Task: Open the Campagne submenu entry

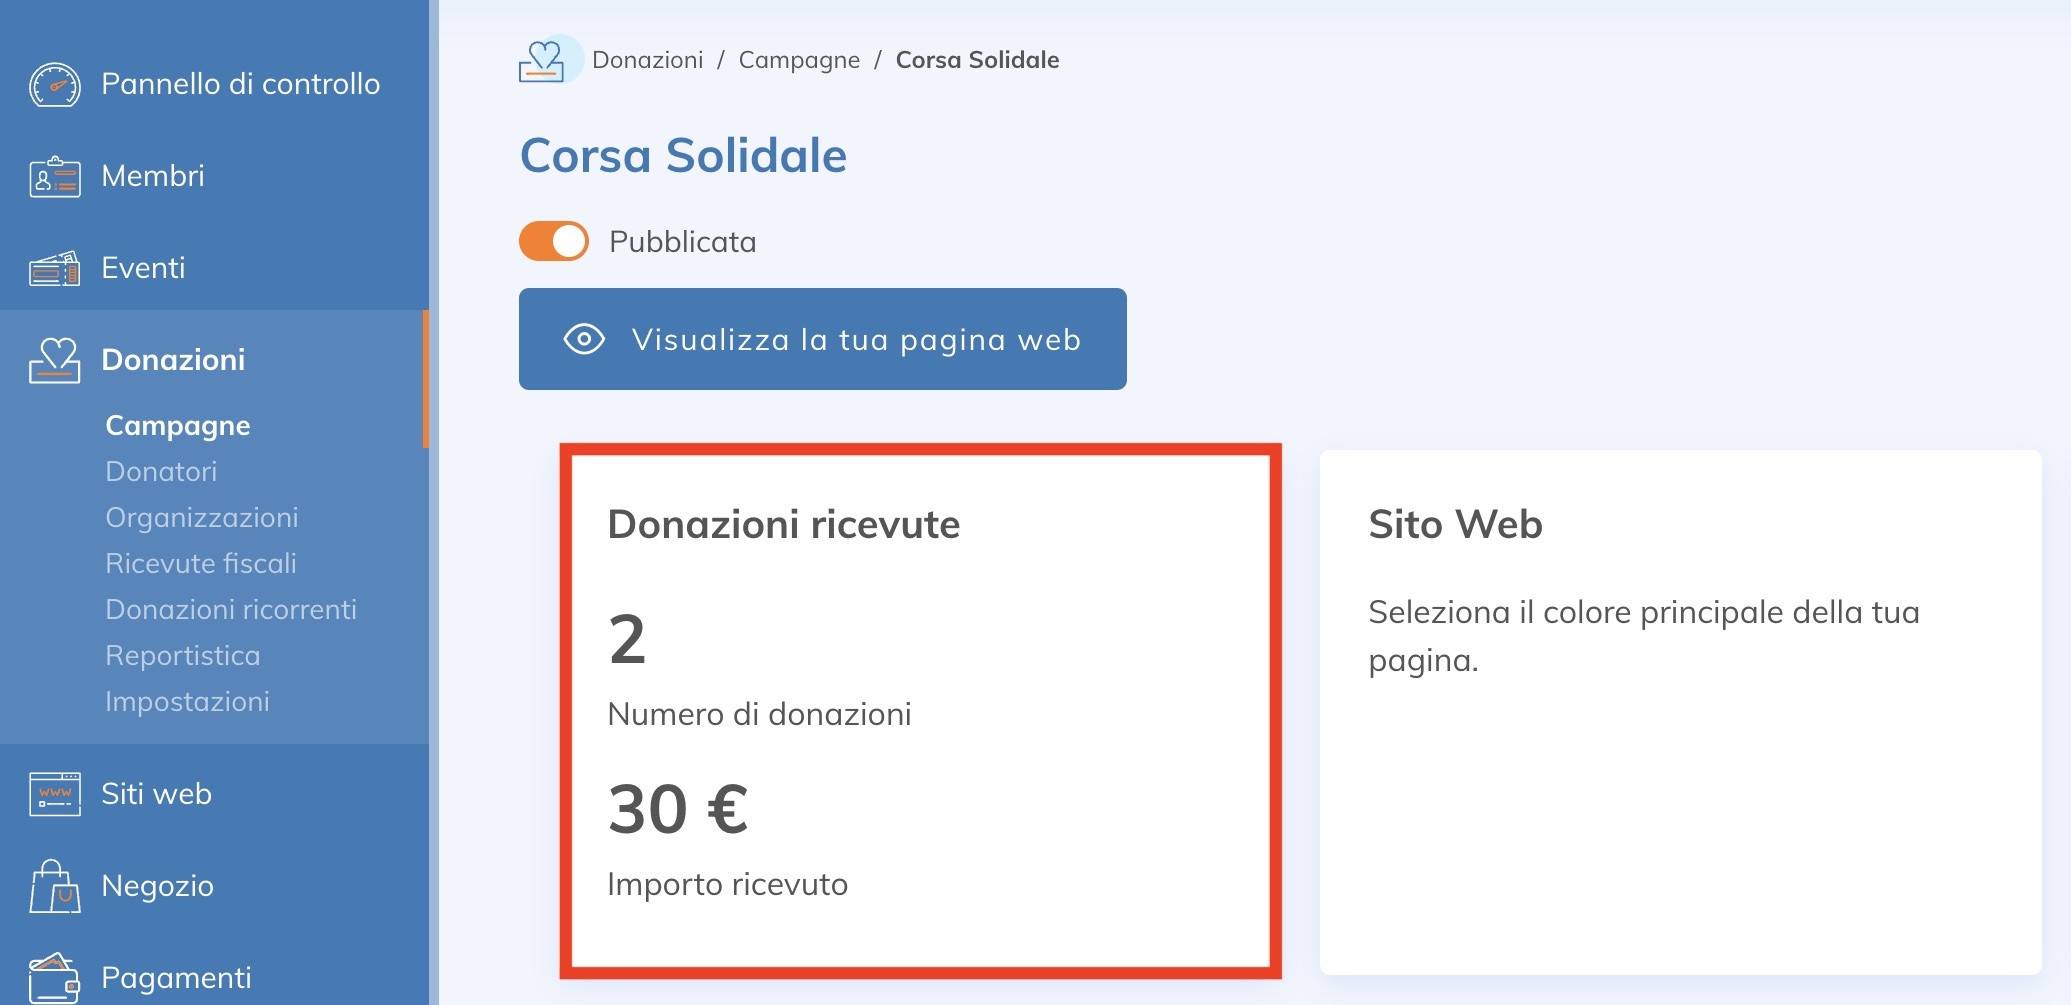Action: [x=177, y=424]
